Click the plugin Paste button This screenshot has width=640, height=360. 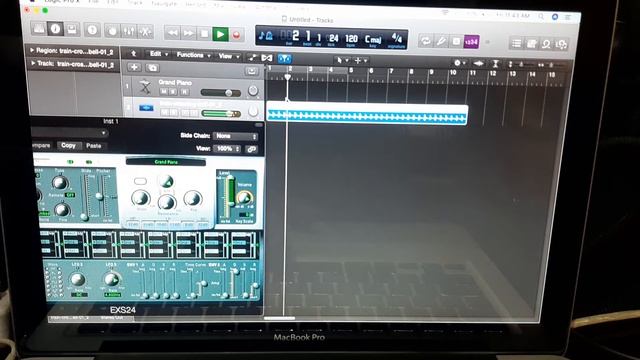click(93, 146)
